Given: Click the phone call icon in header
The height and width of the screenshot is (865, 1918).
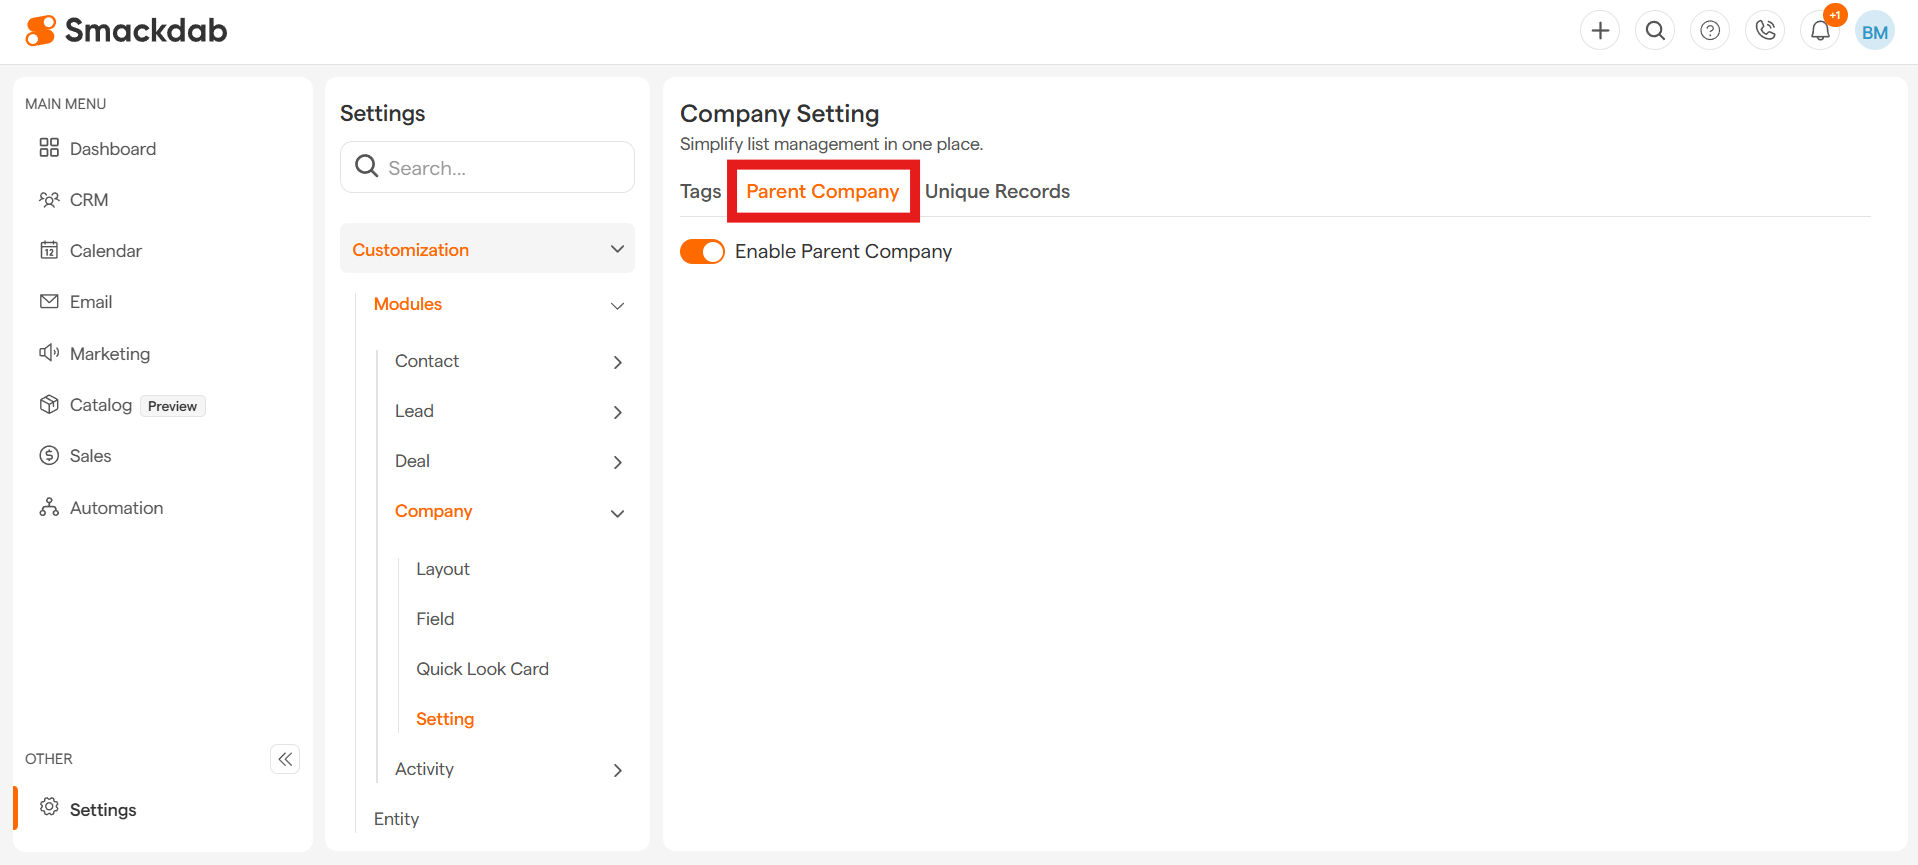Looking at the screenshot, I should click(1765, 31).
